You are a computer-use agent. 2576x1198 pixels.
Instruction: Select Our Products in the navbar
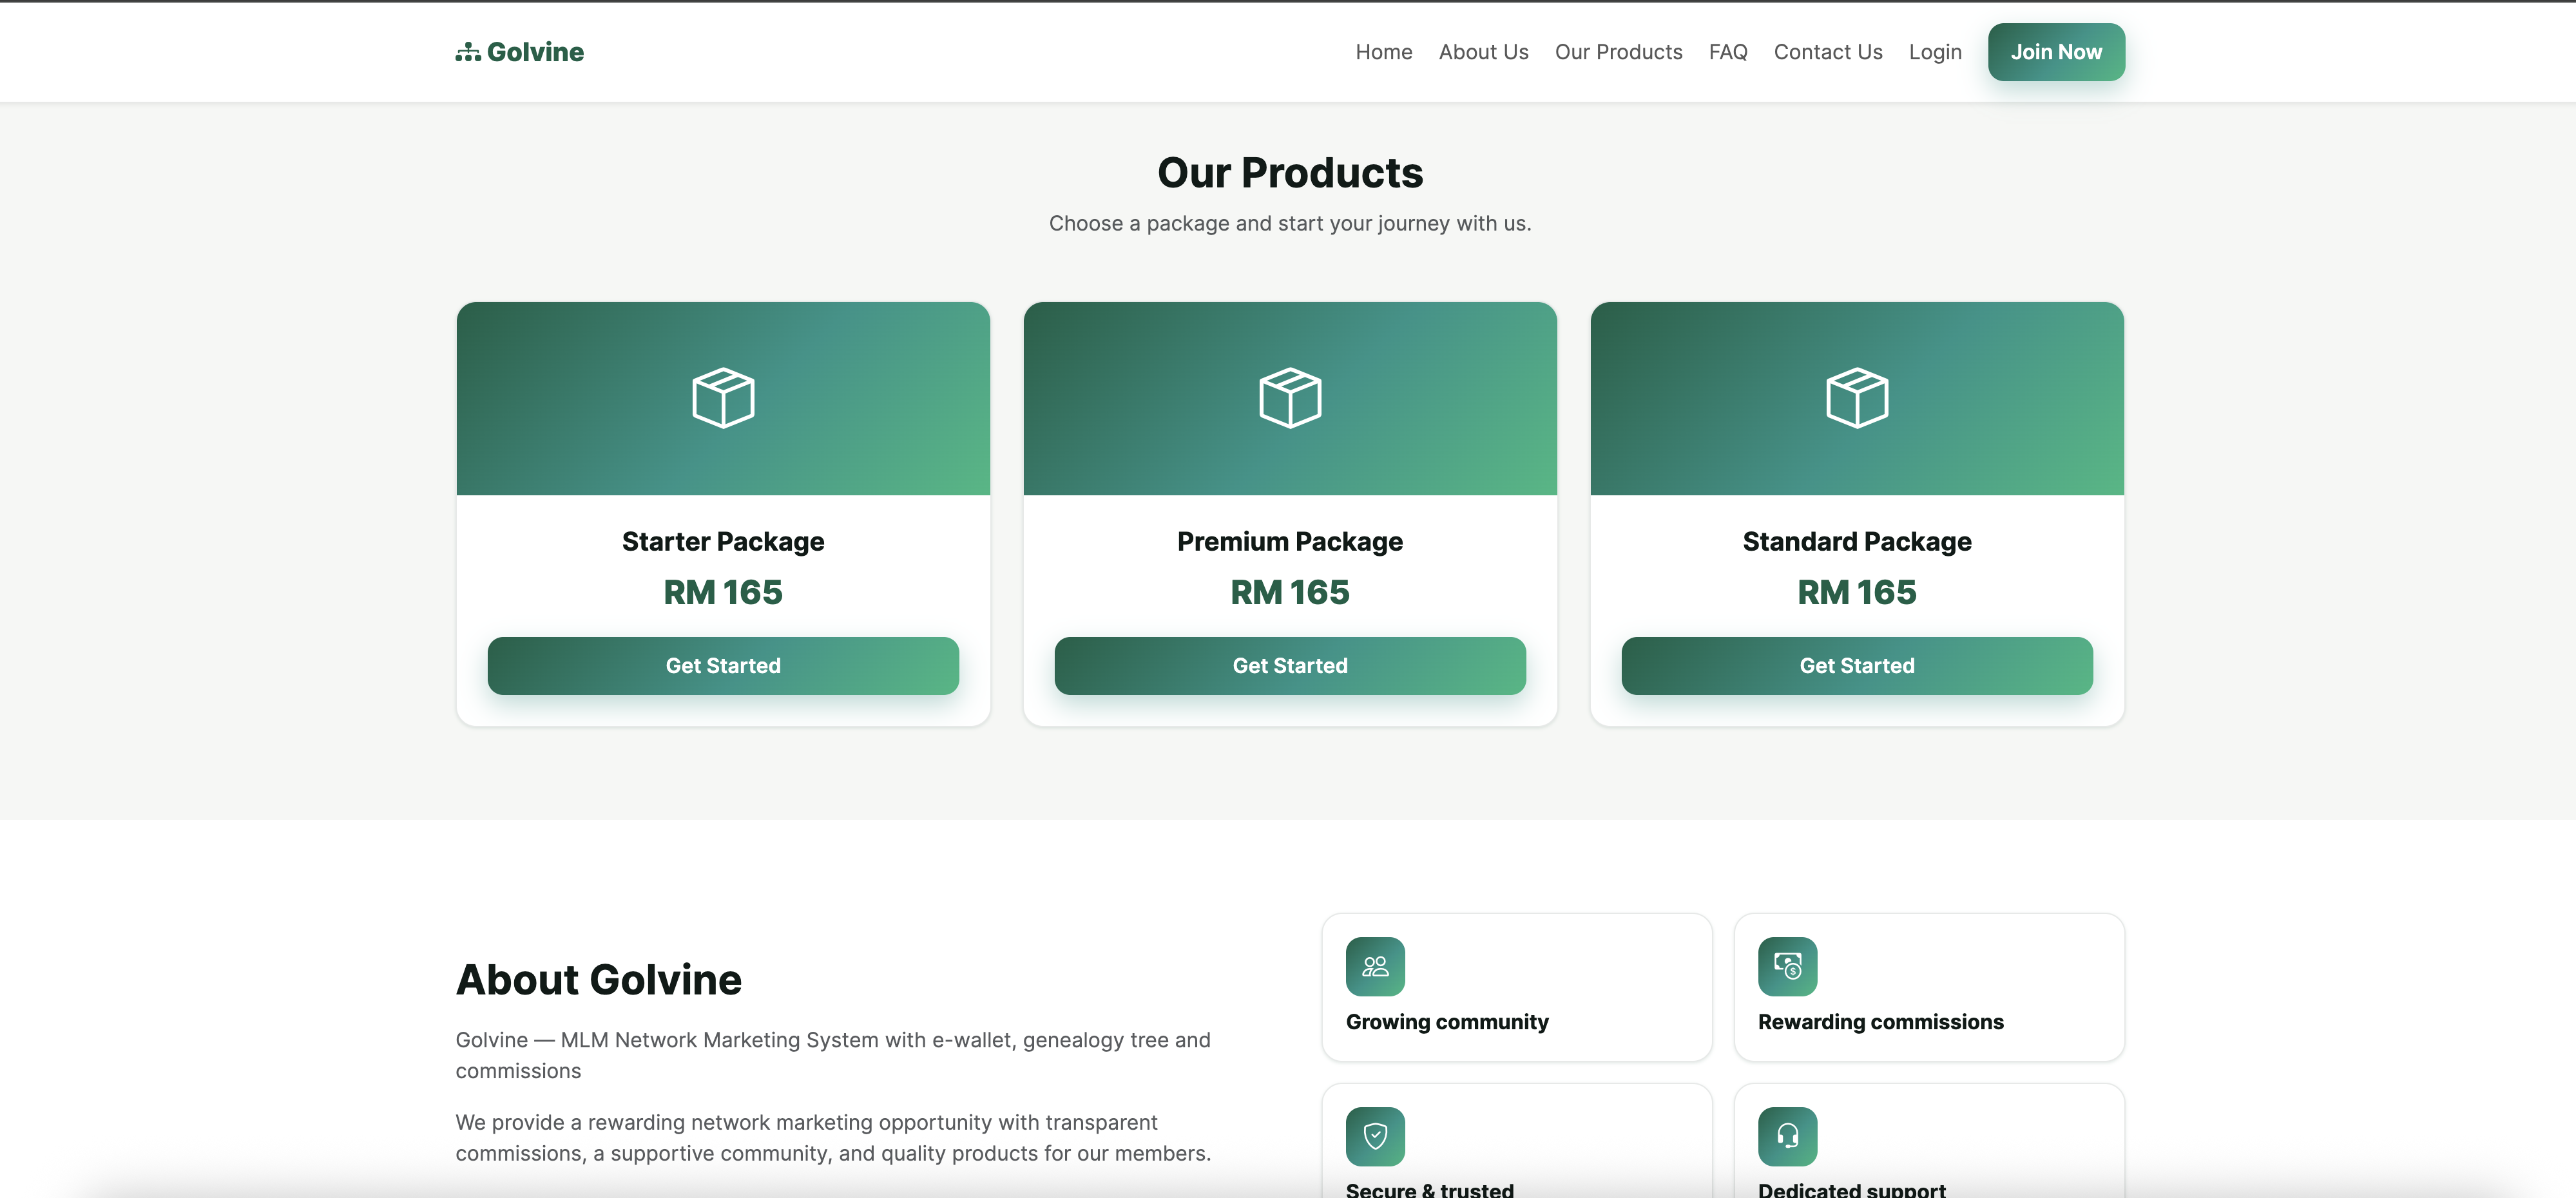pos(1618,52)
